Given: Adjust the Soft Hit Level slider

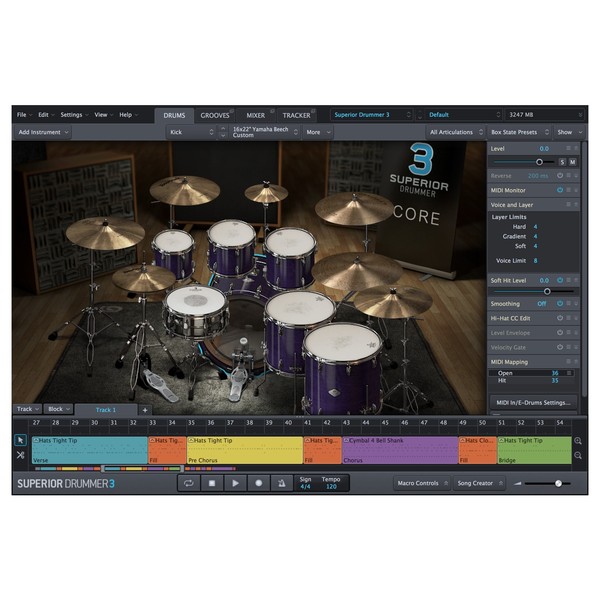Looking at the screenshot, I should [547, 292].
